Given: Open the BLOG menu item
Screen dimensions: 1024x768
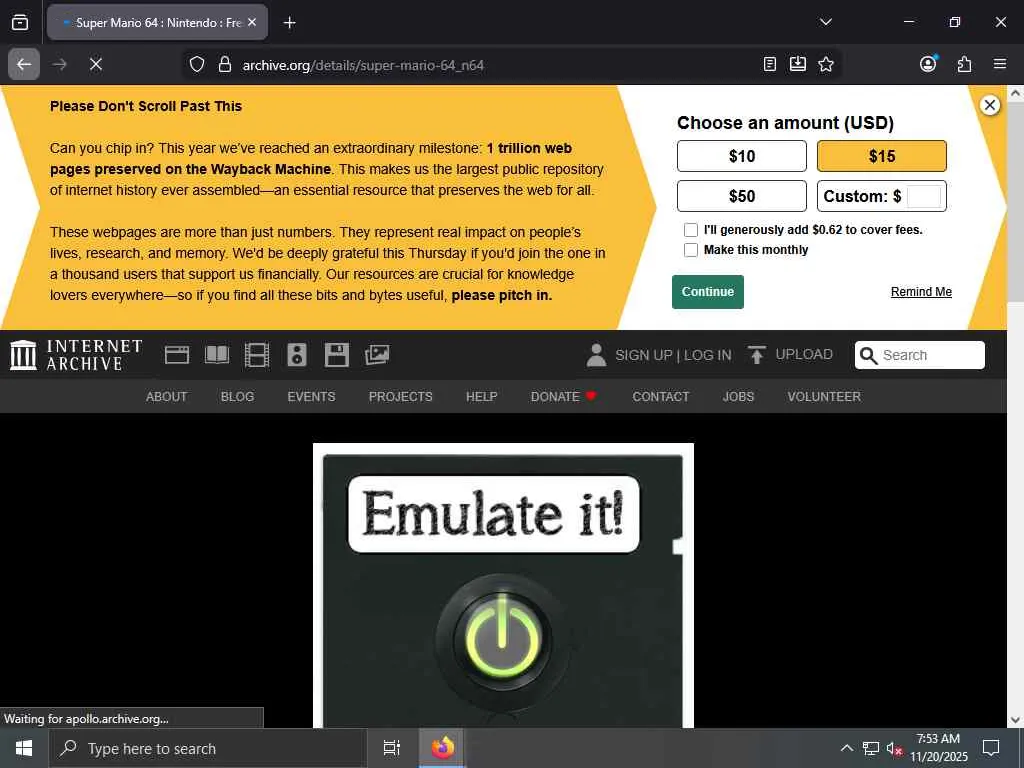Looking at the screenshot, I should (237, 396).
